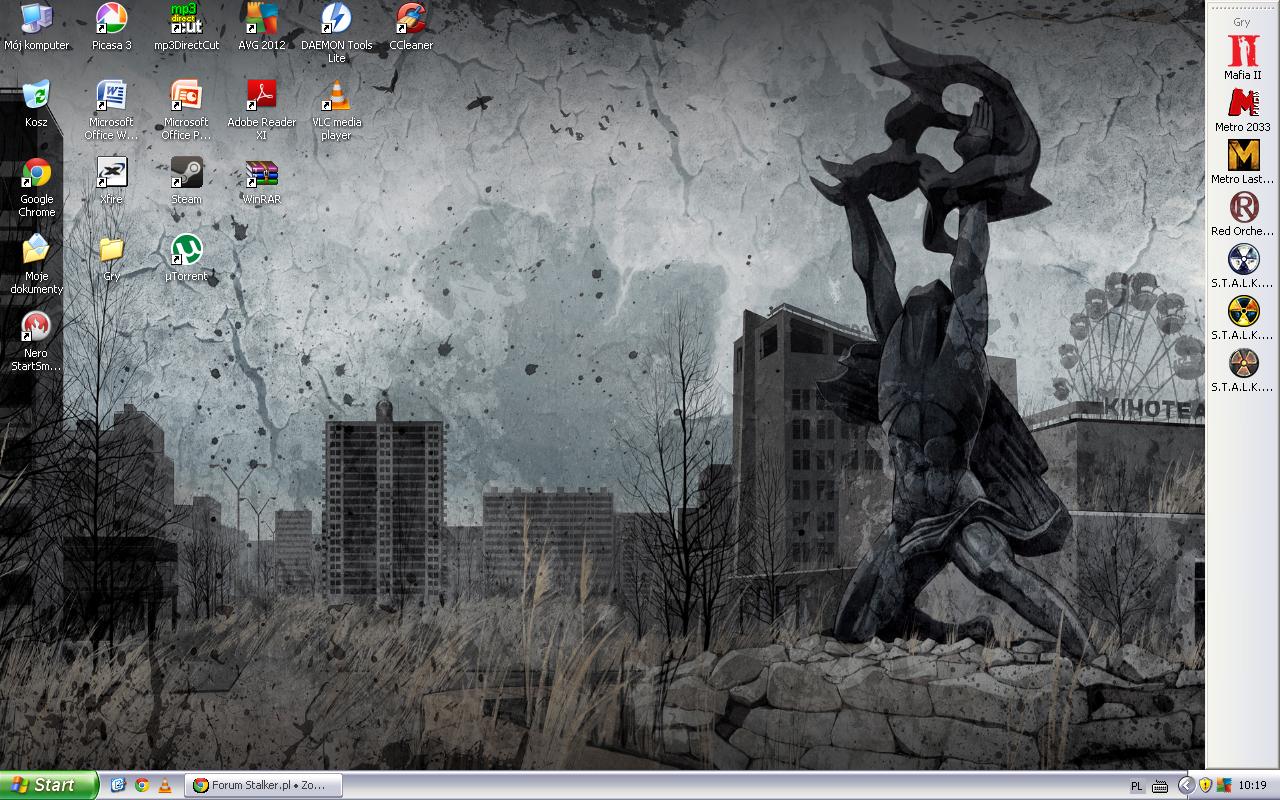Open the WinRAR desktop icon
Viewport: 1280px width, 800px height.
click(261, 181)
